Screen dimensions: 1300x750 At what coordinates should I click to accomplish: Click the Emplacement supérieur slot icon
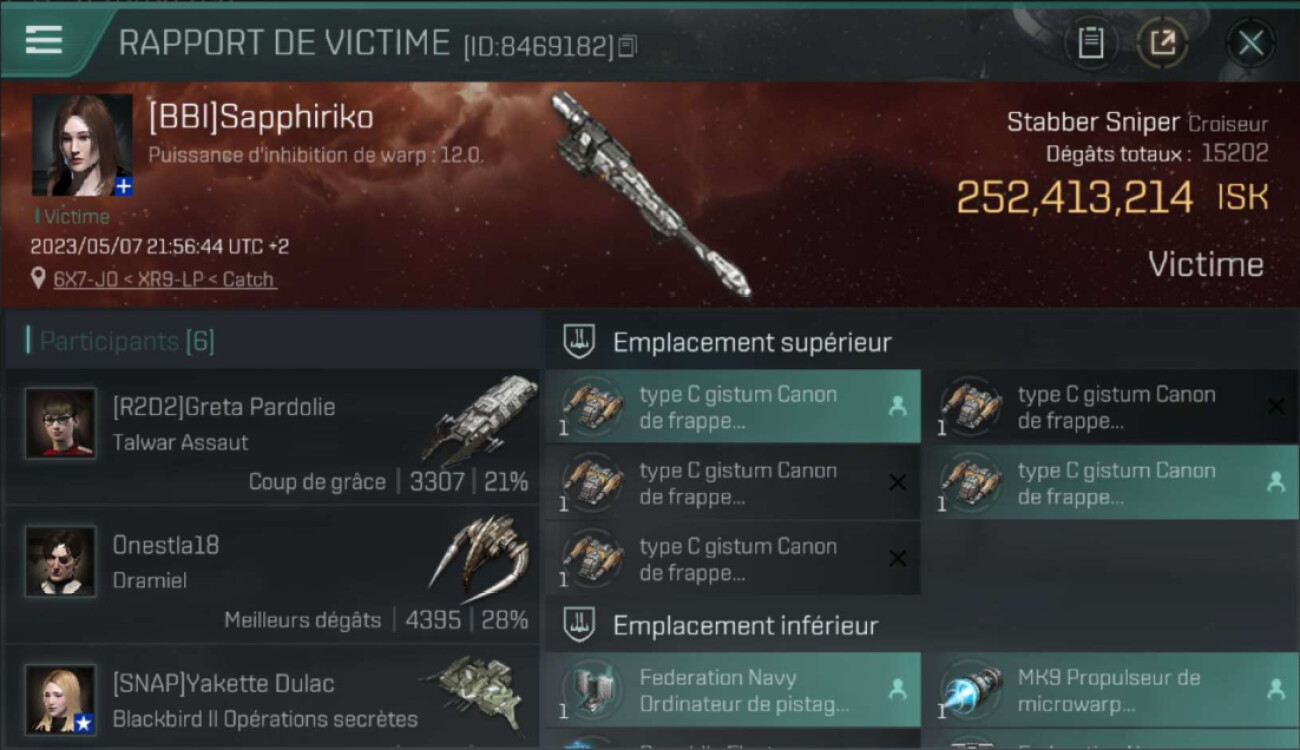tap(579, 342)
